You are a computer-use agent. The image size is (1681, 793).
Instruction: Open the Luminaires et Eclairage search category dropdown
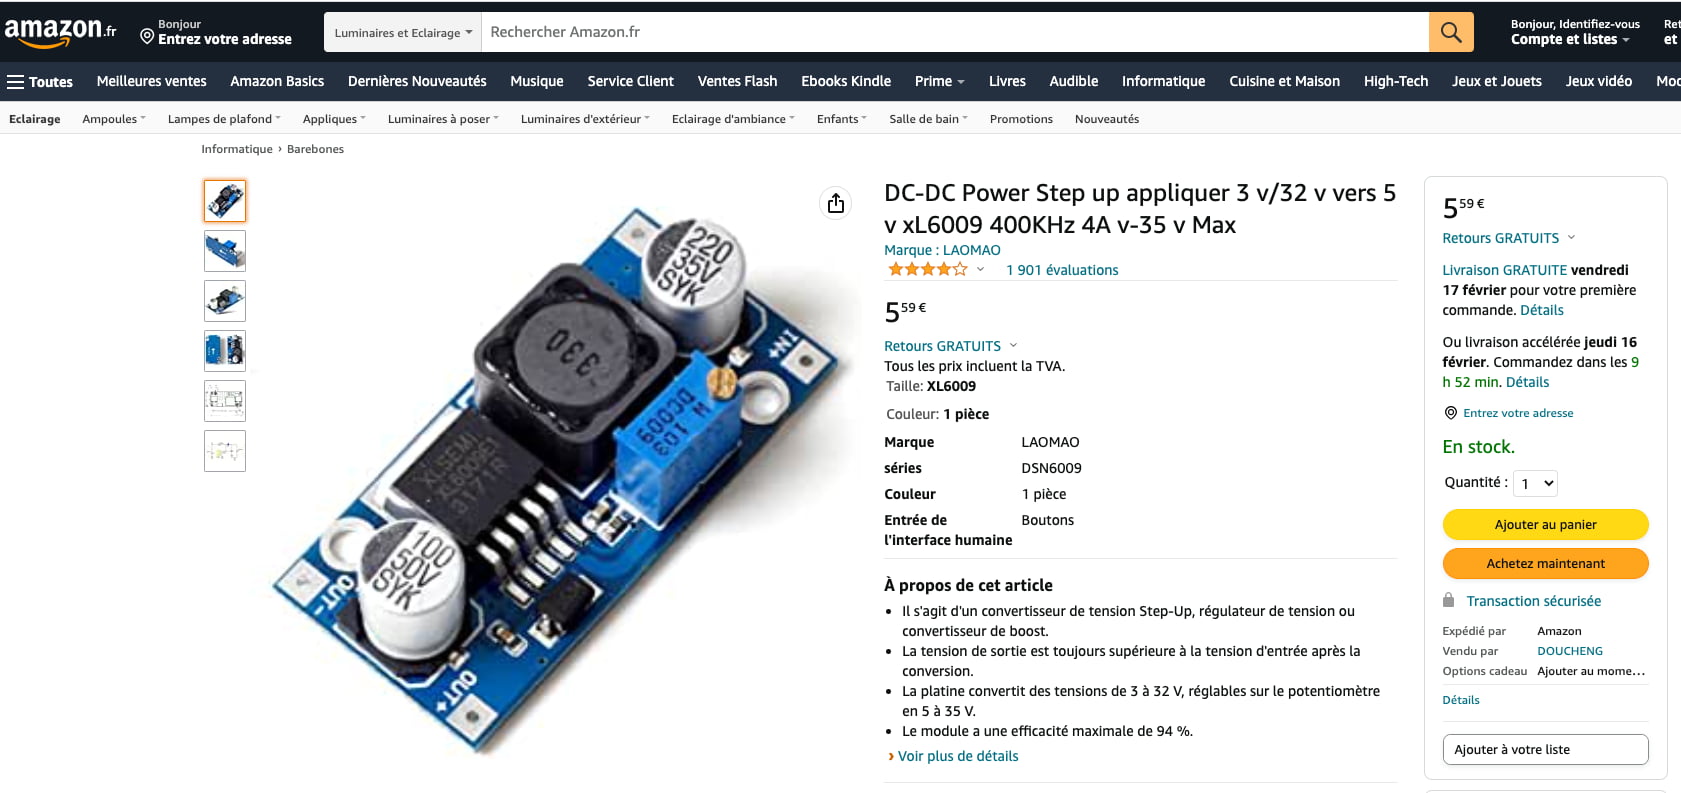click(403, 32)
